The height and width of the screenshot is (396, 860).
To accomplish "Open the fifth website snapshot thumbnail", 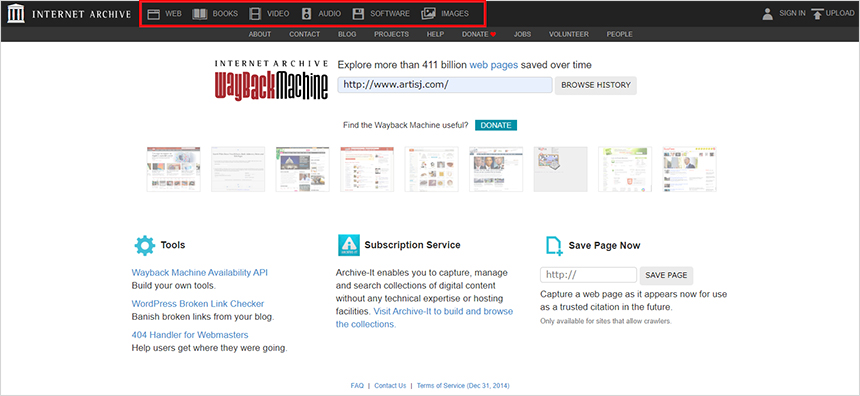I will pyautogui.click(x=432, y=169).
